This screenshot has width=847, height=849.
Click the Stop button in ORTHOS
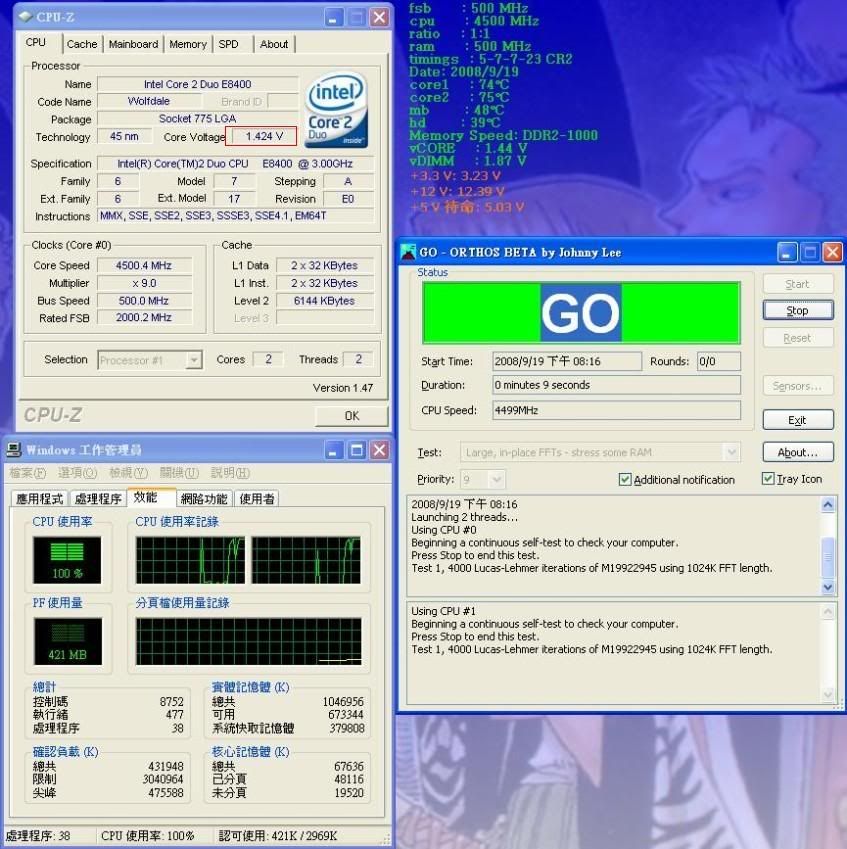pyautogui.click(x=797, y=311)
